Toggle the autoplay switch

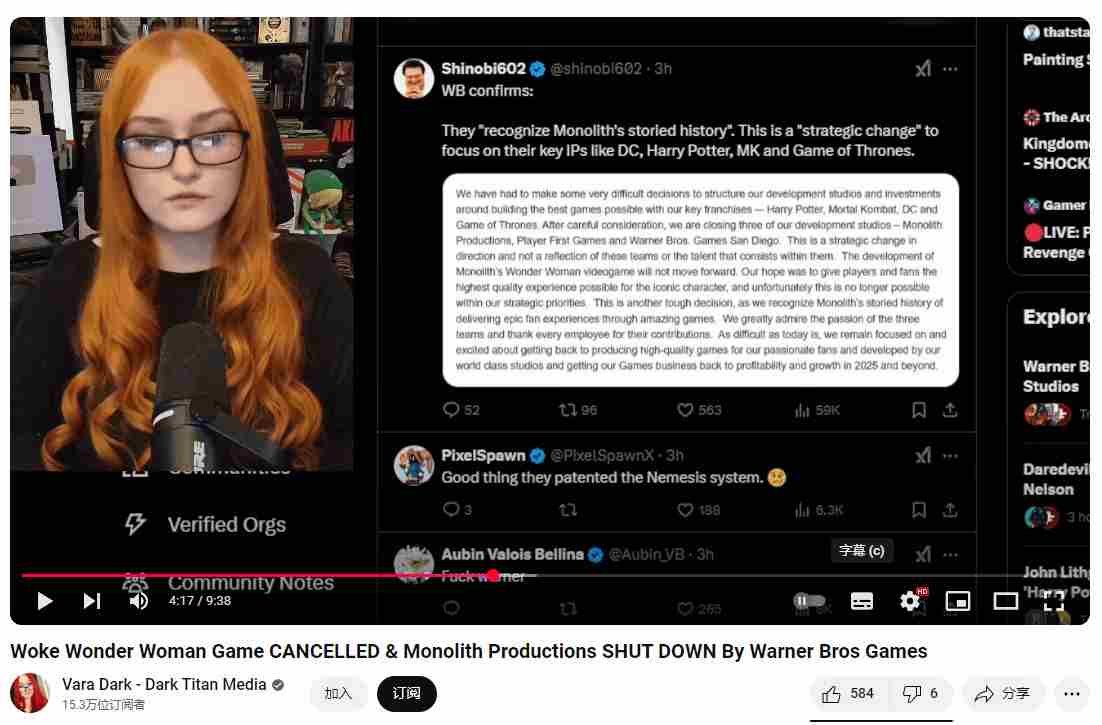809,601
